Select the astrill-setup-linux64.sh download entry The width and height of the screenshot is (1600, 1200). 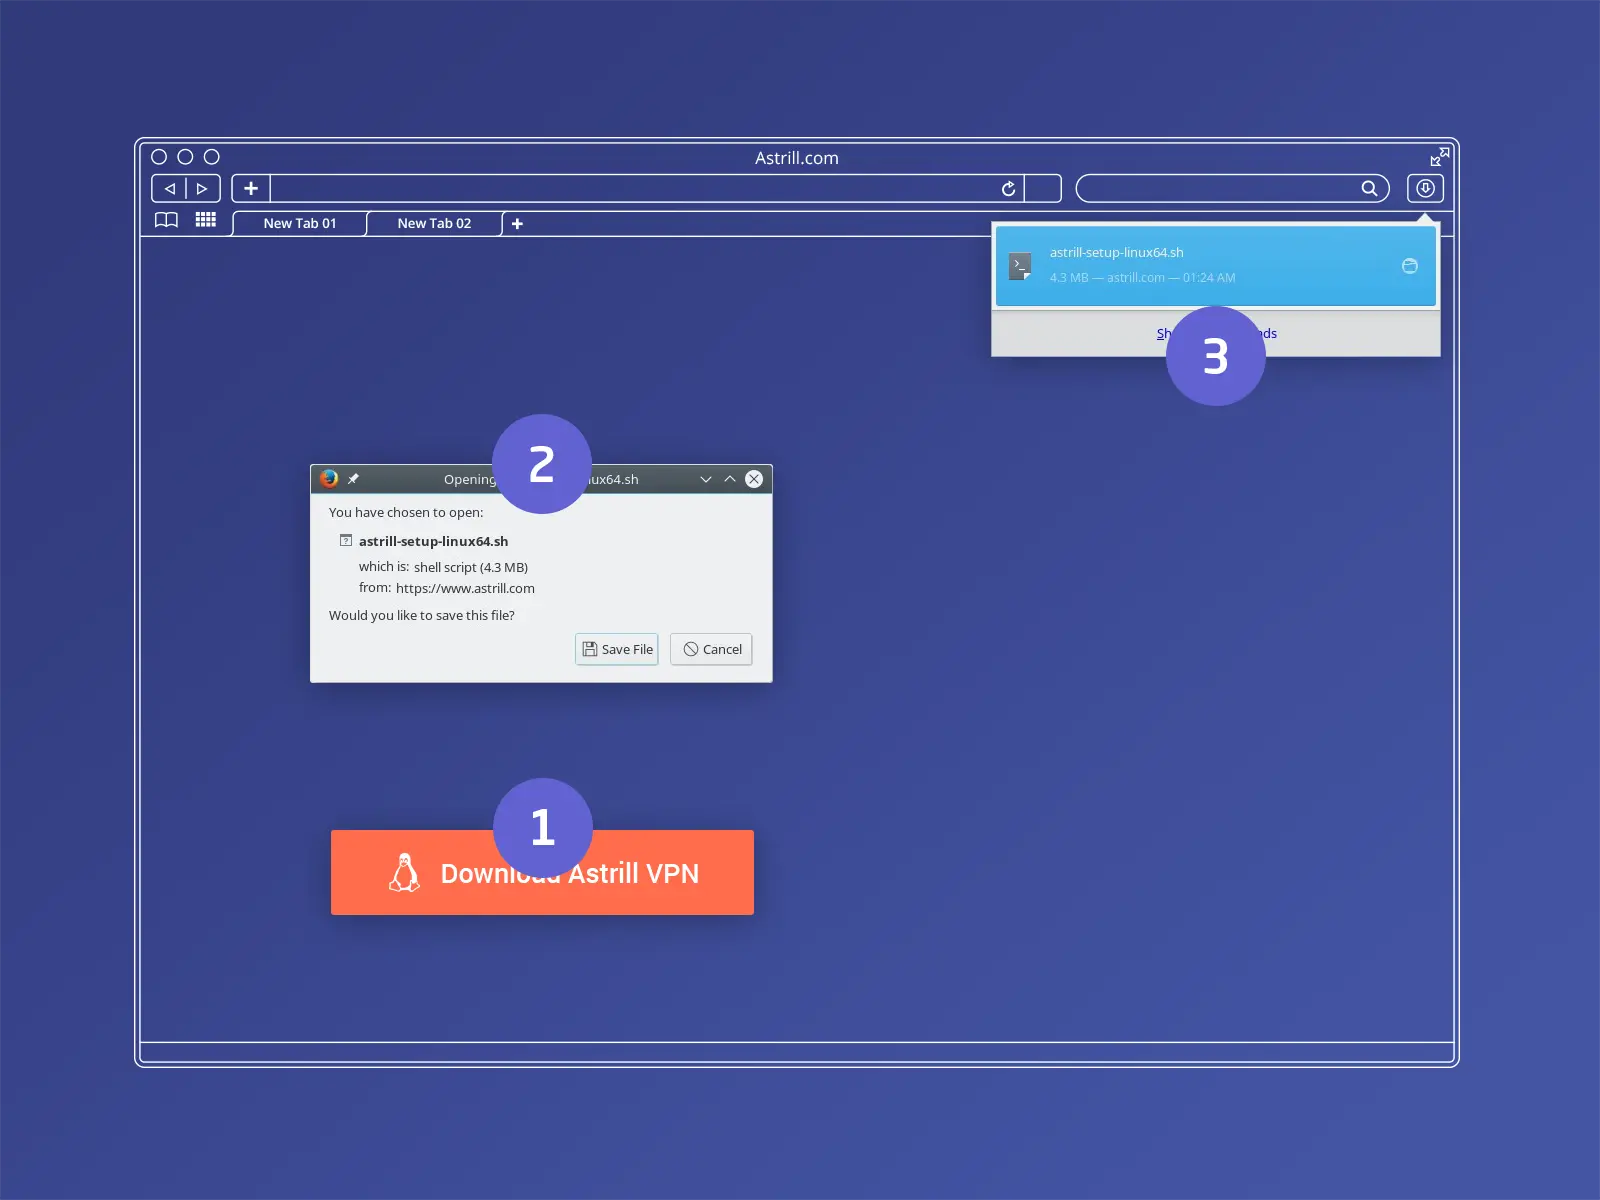1216,266
